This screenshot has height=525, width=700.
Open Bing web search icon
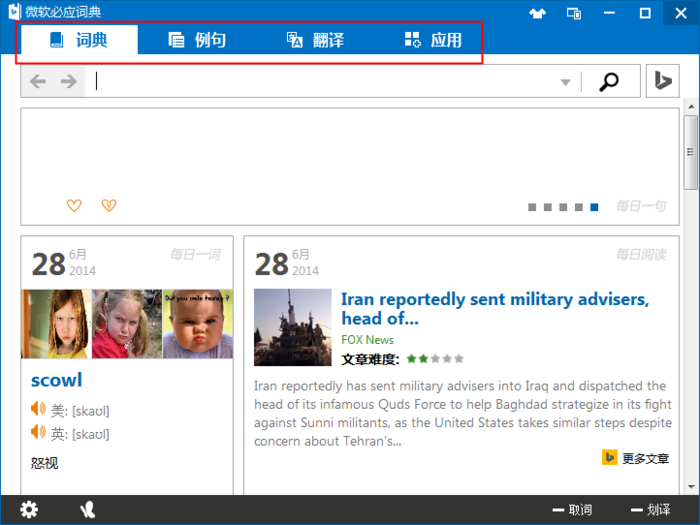pyautogui.click(x=662, y=82)
